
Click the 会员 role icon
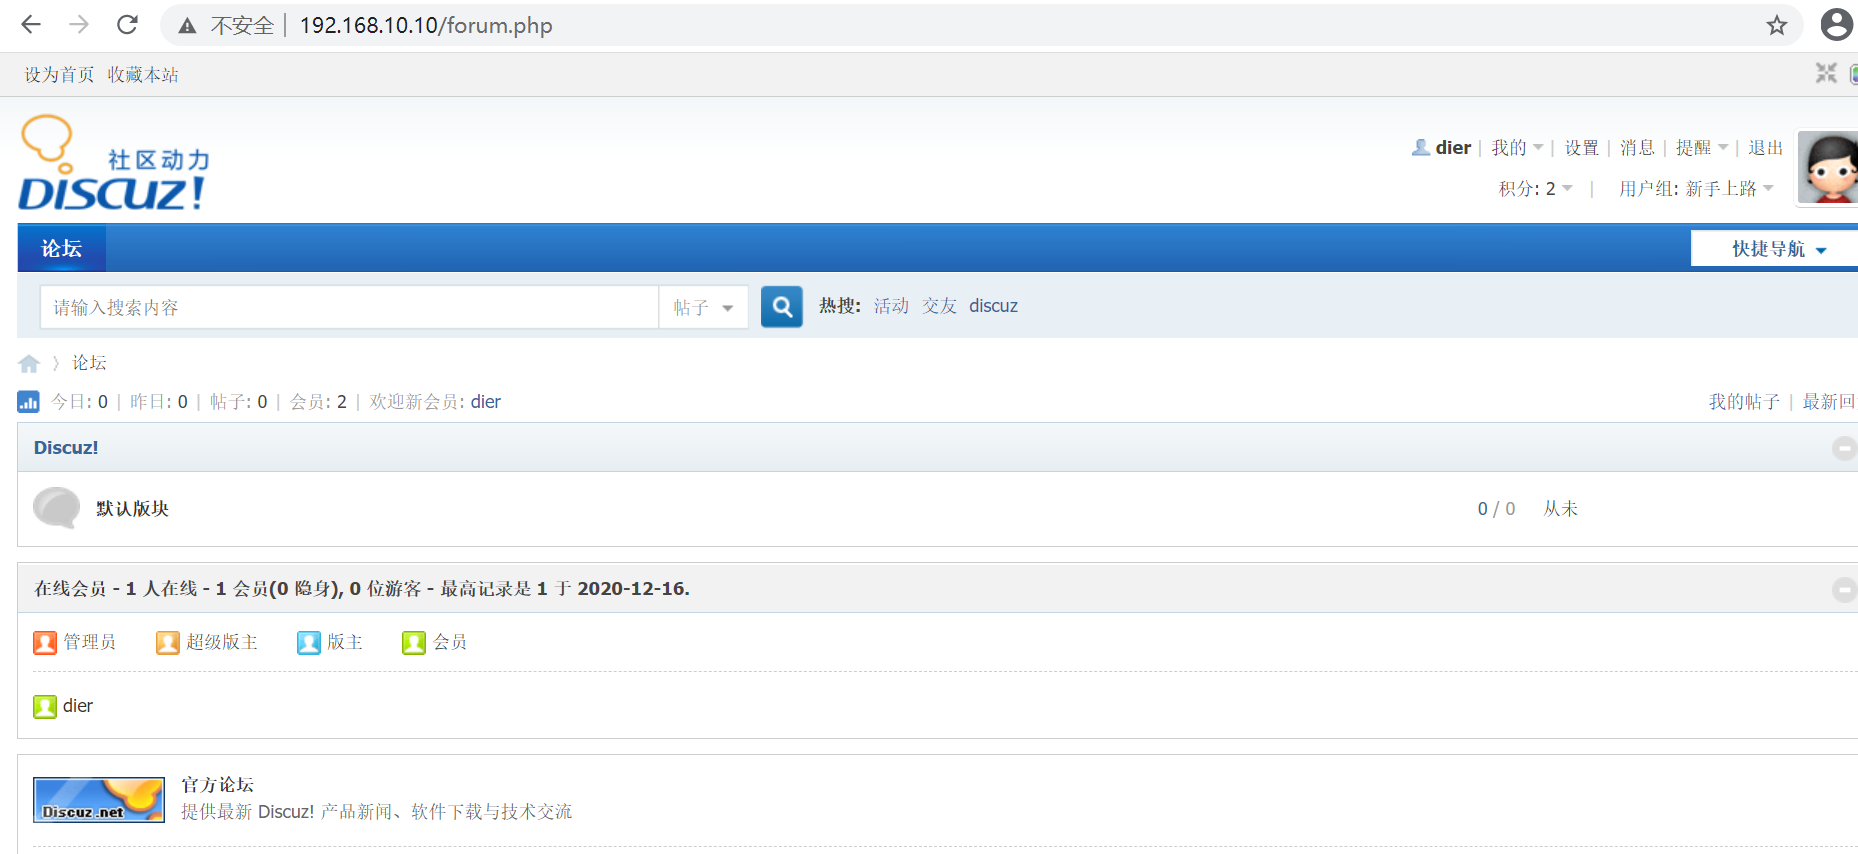pos(414,642)
